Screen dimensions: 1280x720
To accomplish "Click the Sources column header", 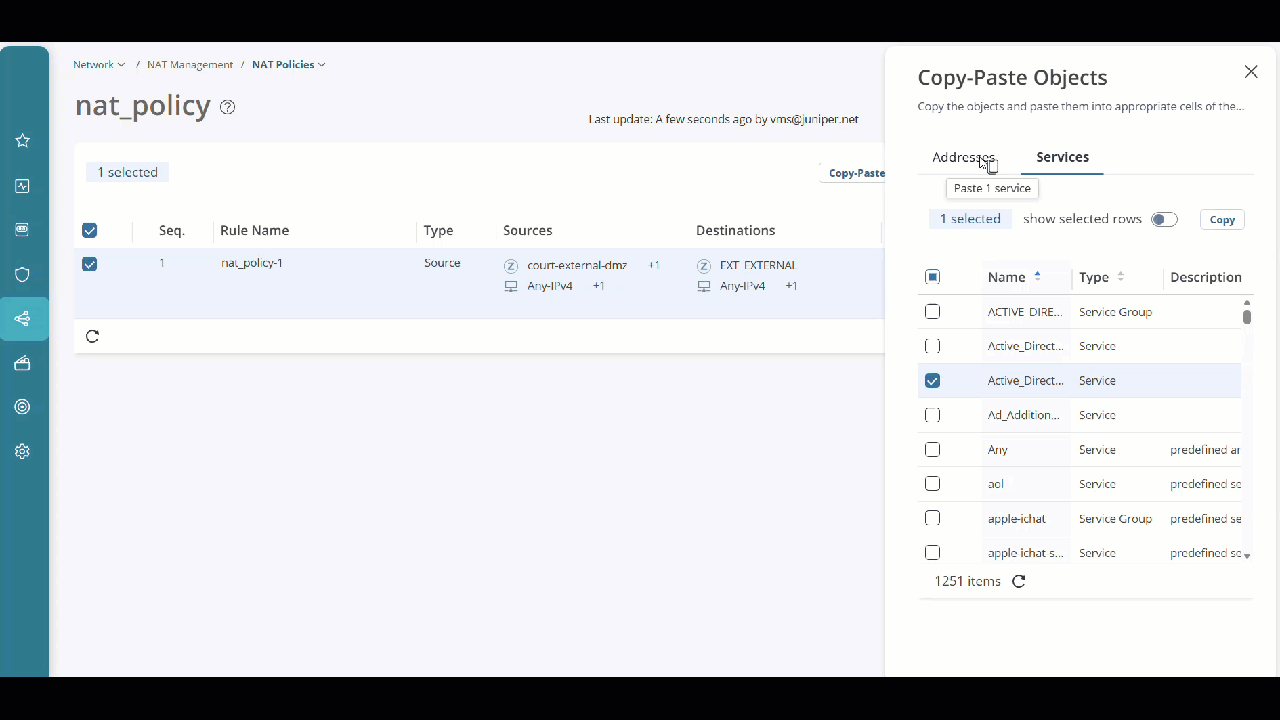I will [x=528, y=231].
